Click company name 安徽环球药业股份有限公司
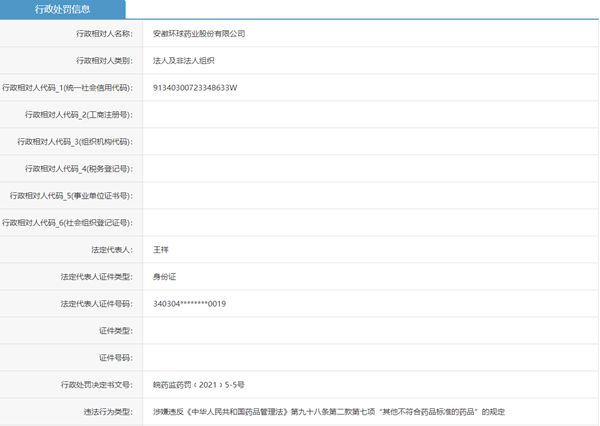This screenshot has width=600, height=426. pos(198,33)
